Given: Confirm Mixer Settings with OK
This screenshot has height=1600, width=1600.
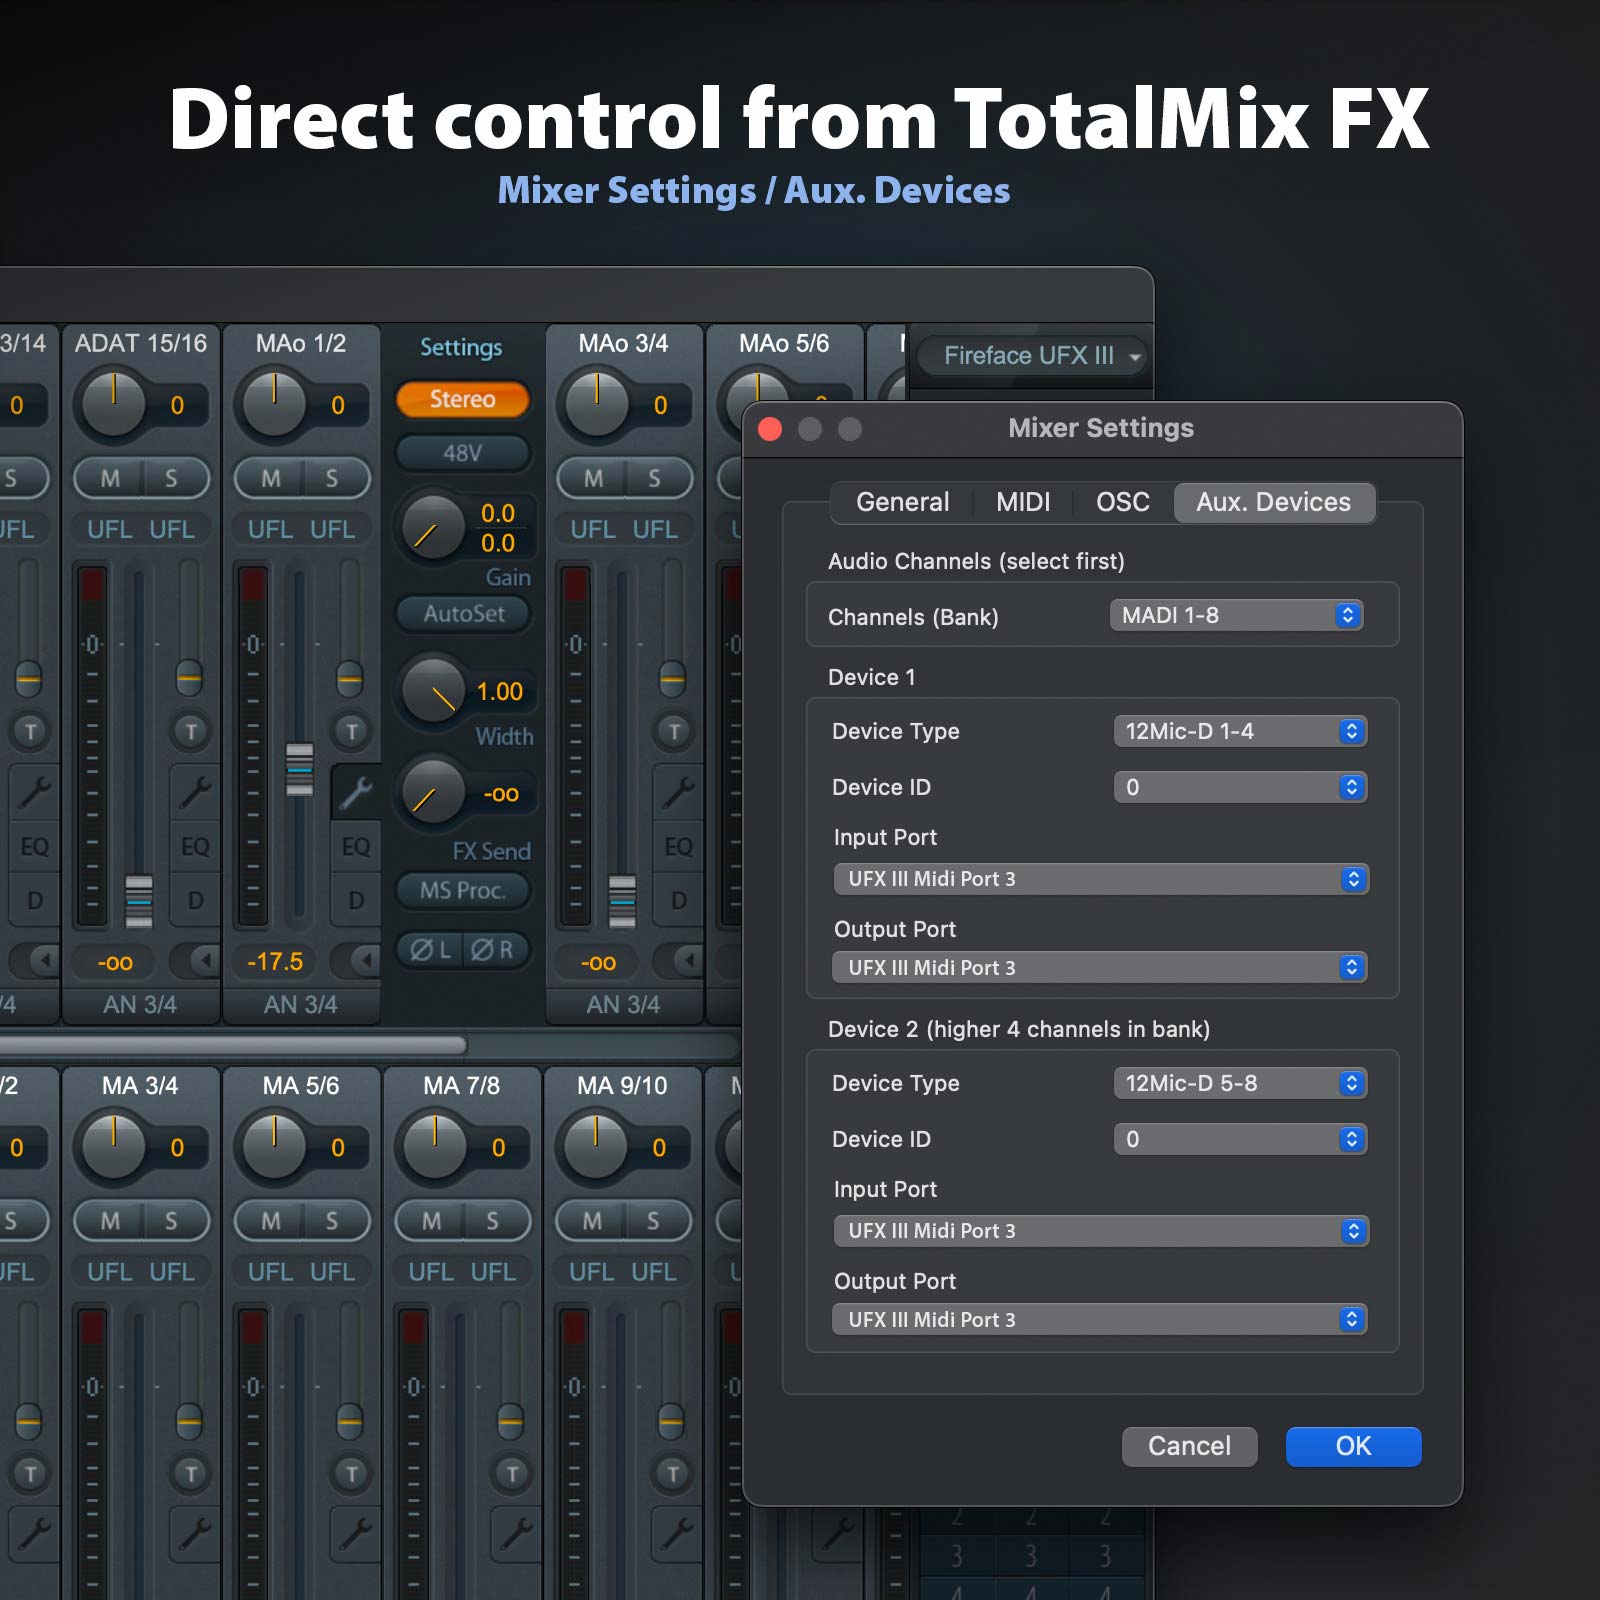Looking at the screenshot, I should click(x=1353, y=1446).
